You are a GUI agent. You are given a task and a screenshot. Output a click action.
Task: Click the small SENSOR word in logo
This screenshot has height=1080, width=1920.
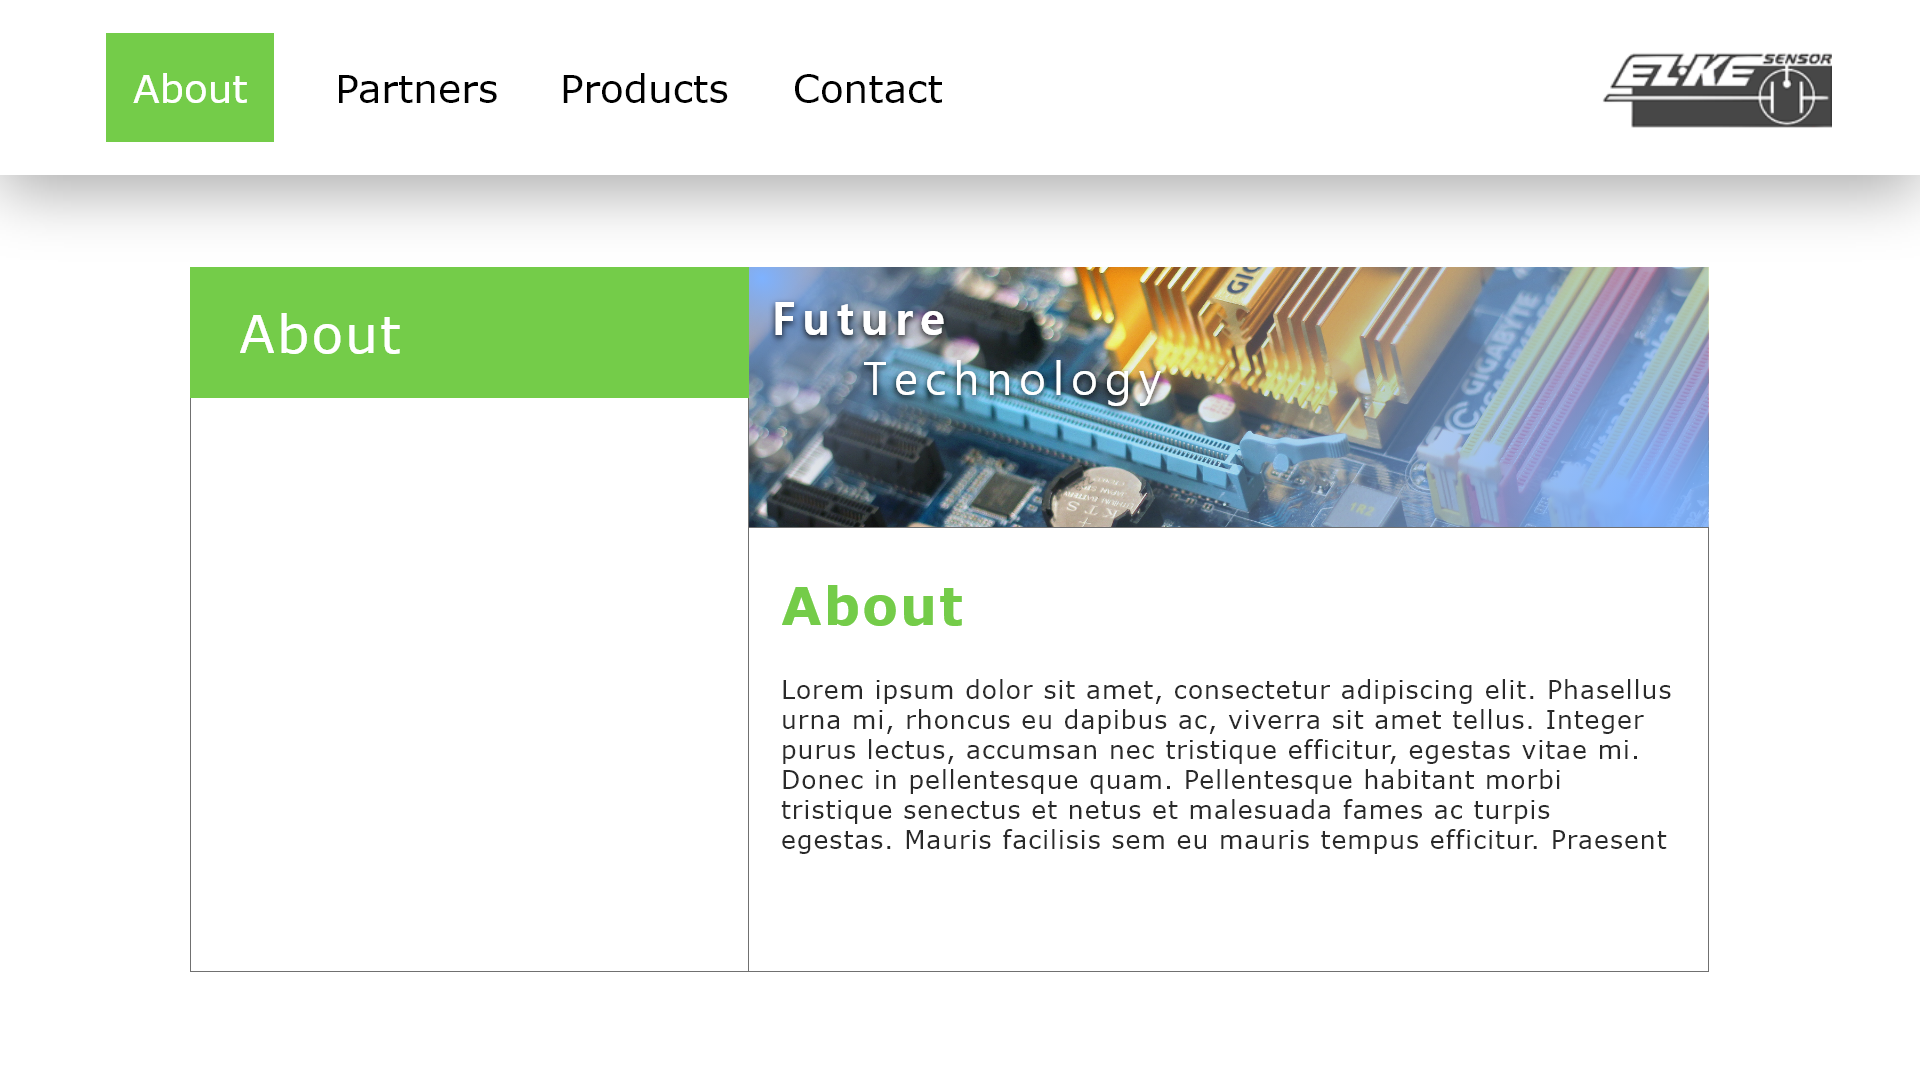pyautogui.click(x=1797, y=59)
